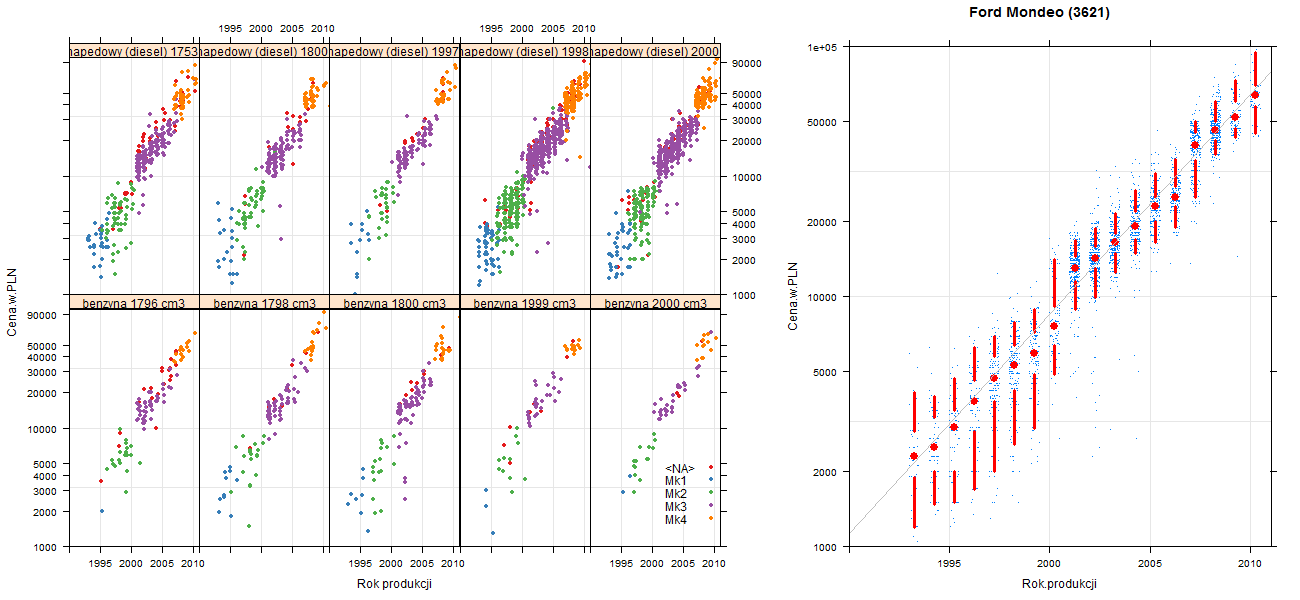Select the 'napedowy (diesel) 1800' panel header
The image size is (1300, 600).
tap(264, 51)
